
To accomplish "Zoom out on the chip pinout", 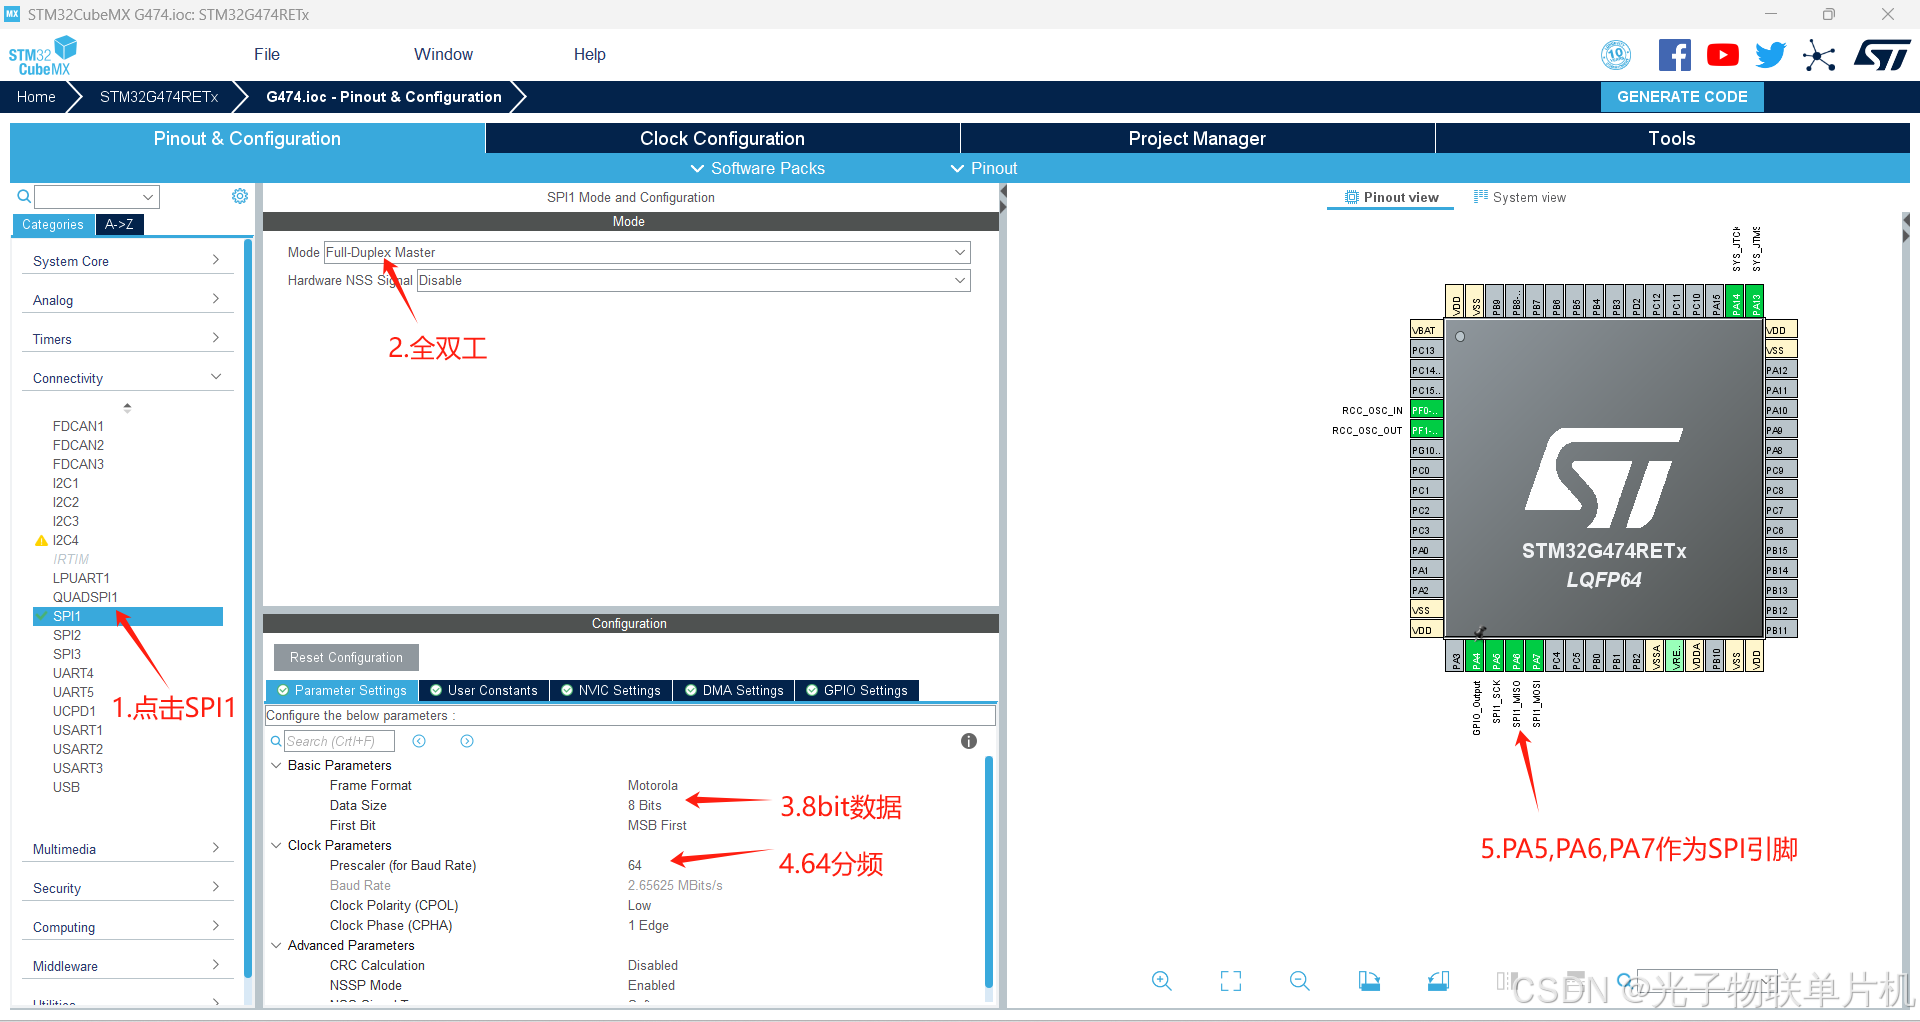I will [x=1299, y=981].
